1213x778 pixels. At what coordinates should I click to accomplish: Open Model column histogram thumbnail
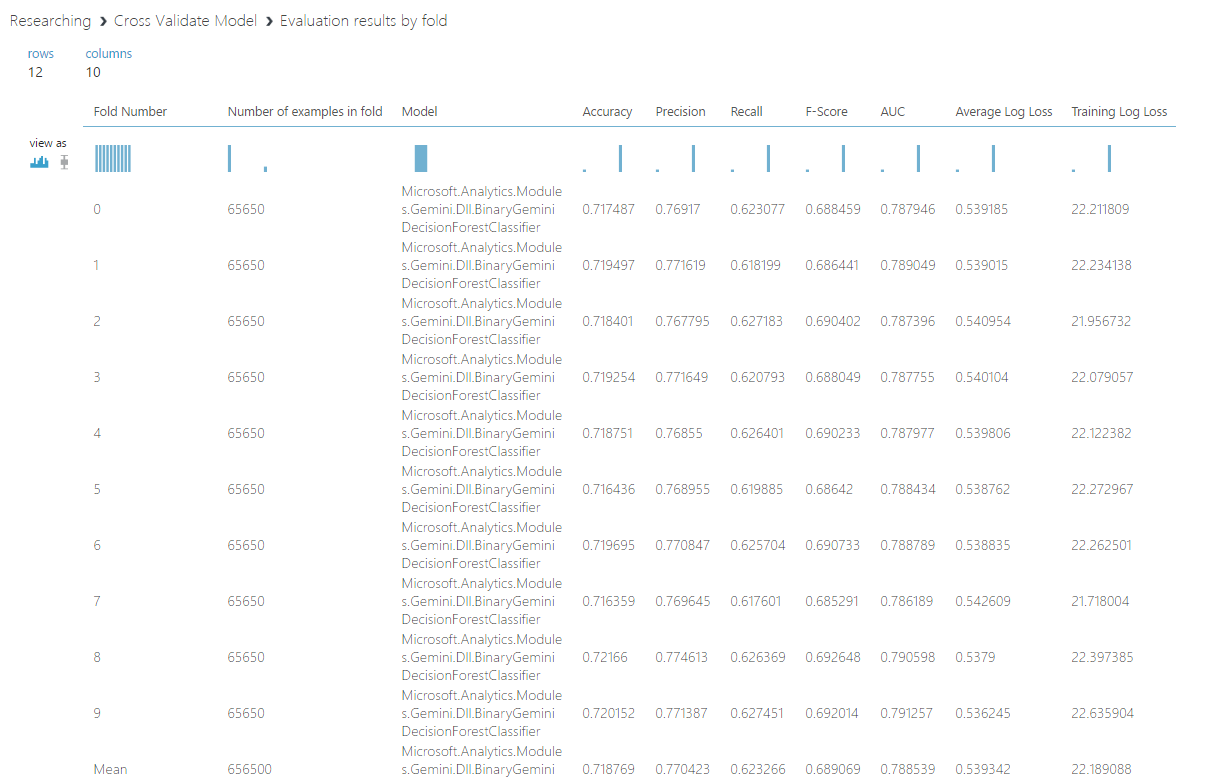[x=421, y=158]
